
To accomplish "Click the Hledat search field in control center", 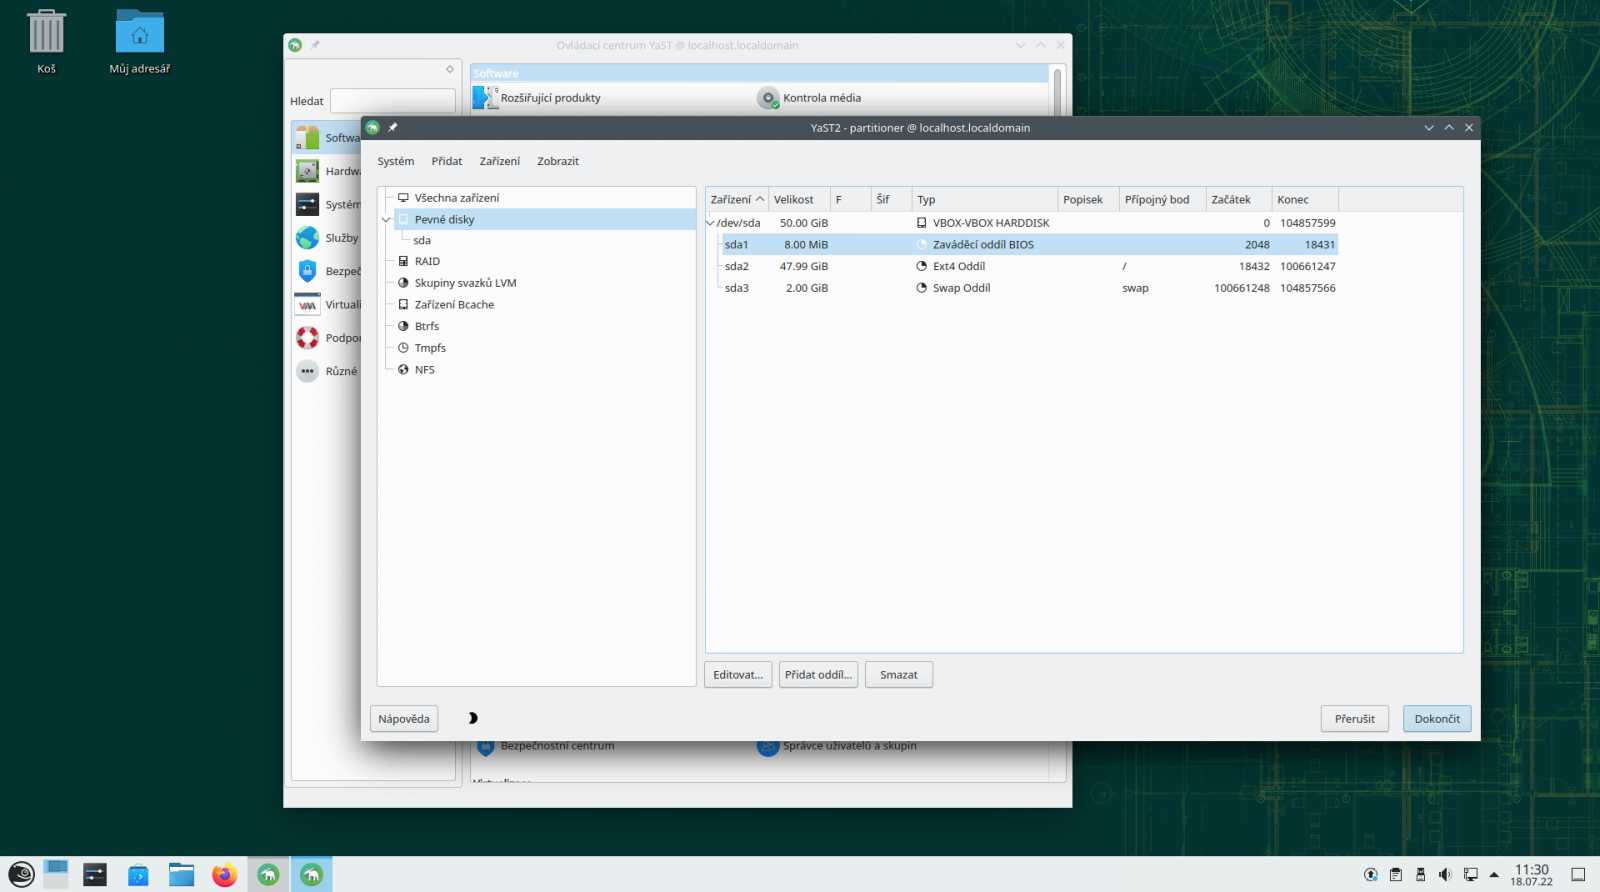I will pos(393,101).
